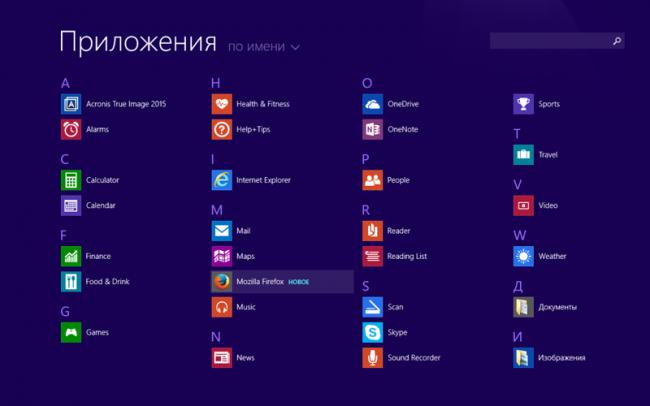Open the Food & Drink icon

pos(71,282)
